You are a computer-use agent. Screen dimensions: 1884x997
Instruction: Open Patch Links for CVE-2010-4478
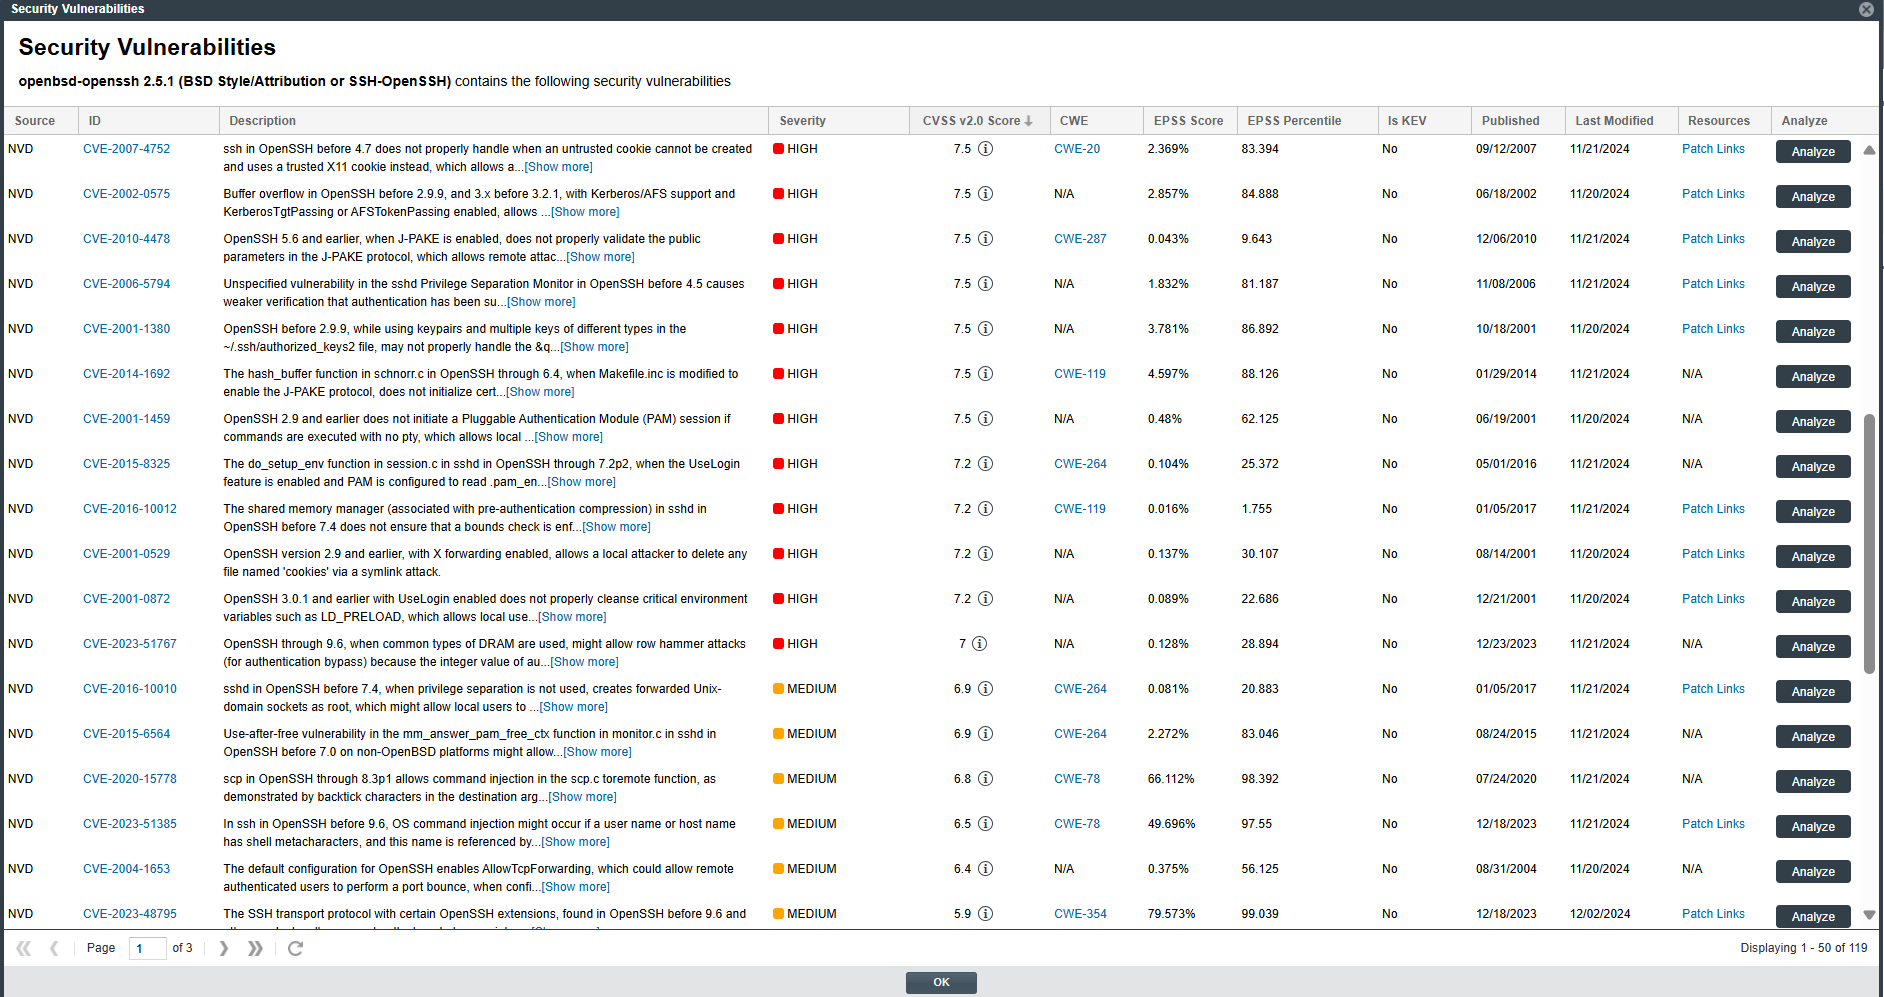click(1712, 239)
